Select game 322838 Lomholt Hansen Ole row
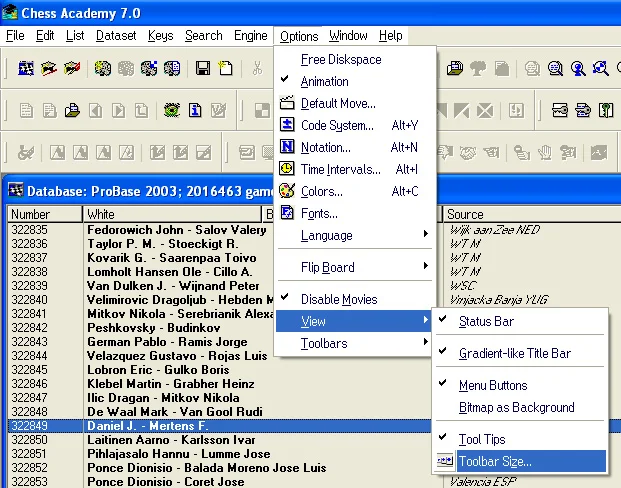 [x=170, y=272]
